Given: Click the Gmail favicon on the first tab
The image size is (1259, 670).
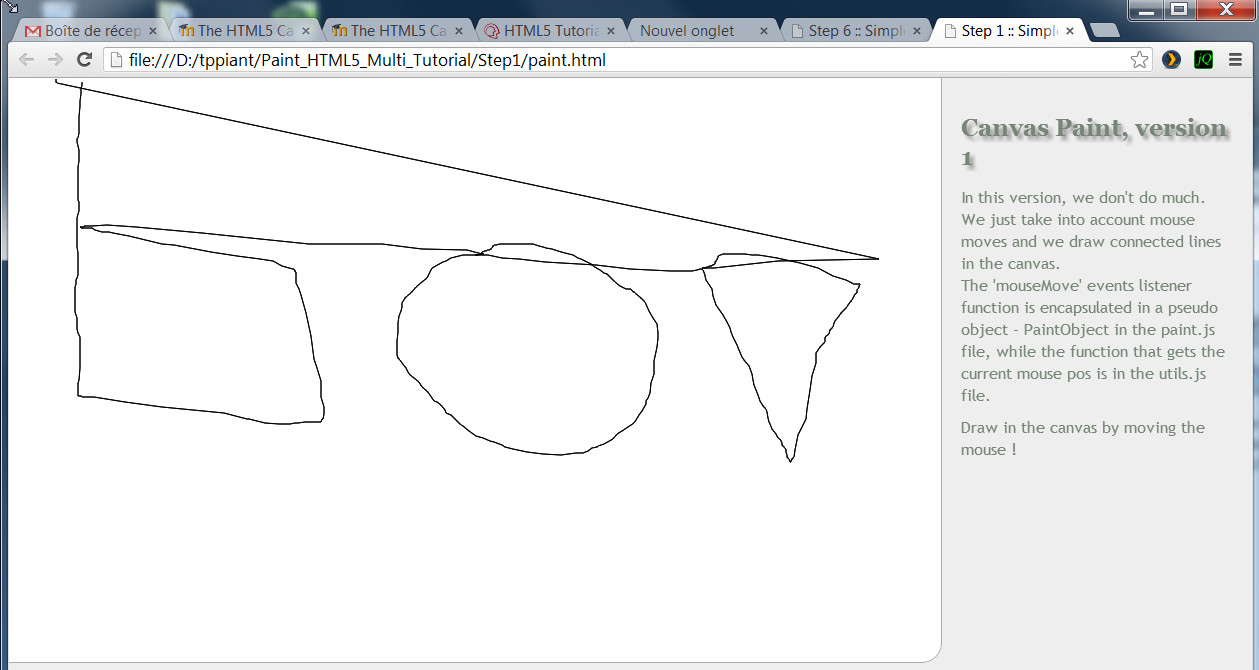Looking at the screenshot, I should (x=30, y=30).
